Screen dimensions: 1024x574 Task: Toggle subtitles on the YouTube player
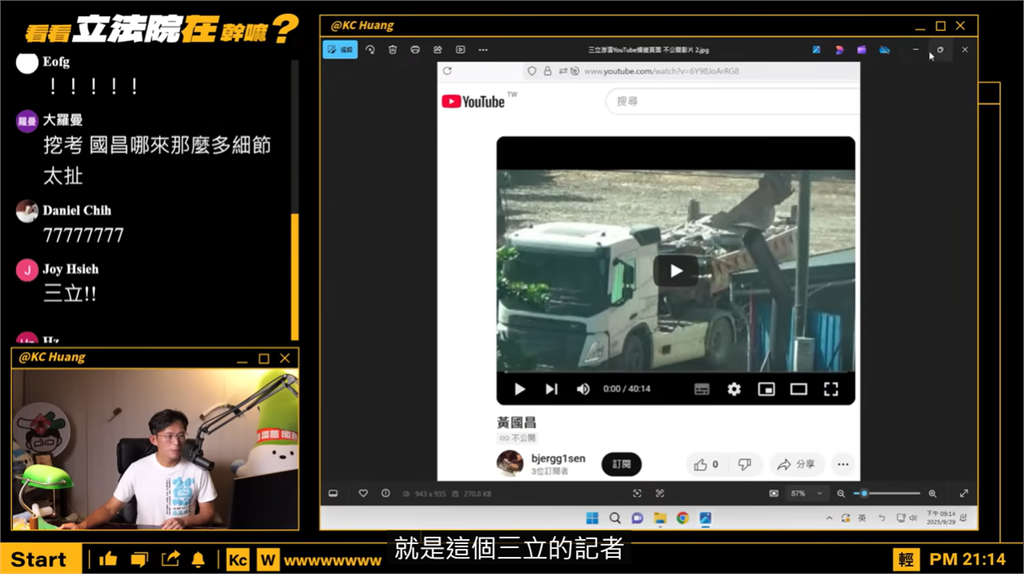701,389
